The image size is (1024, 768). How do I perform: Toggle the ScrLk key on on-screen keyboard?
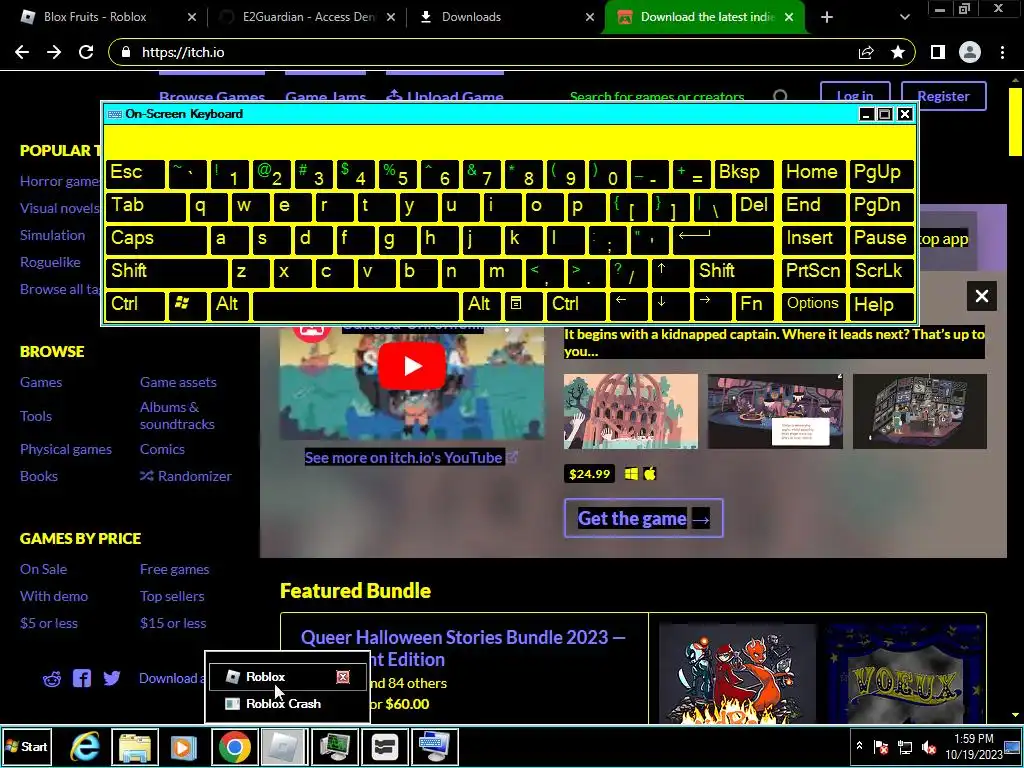tap(881, 272)
